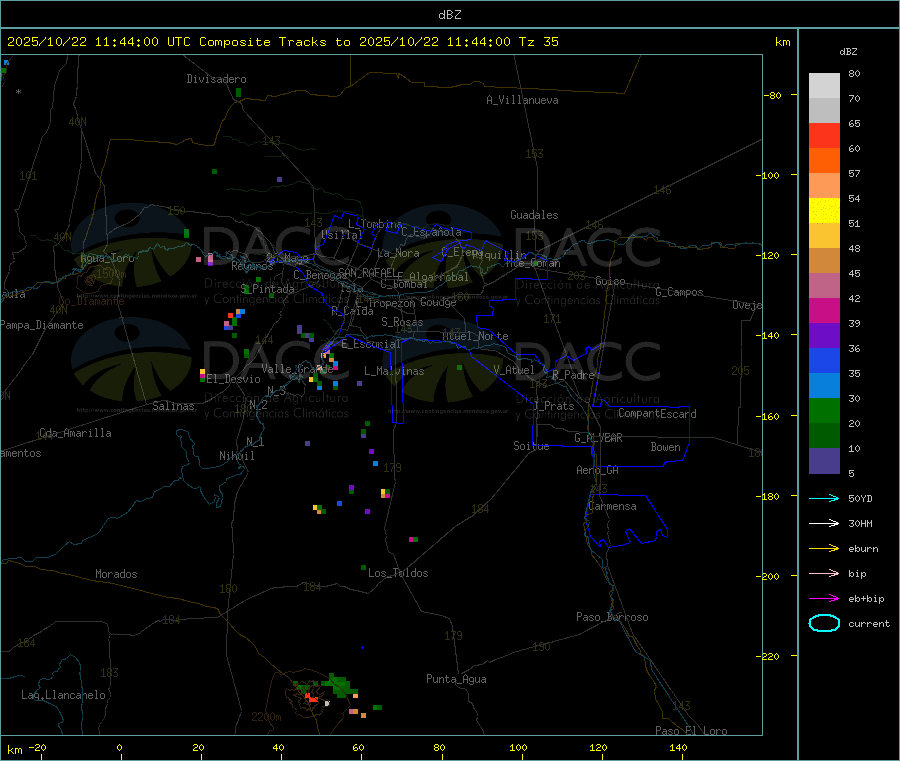Click the Divisadero location label
Viewport: 900px width, 761px height.
point(216,79)
